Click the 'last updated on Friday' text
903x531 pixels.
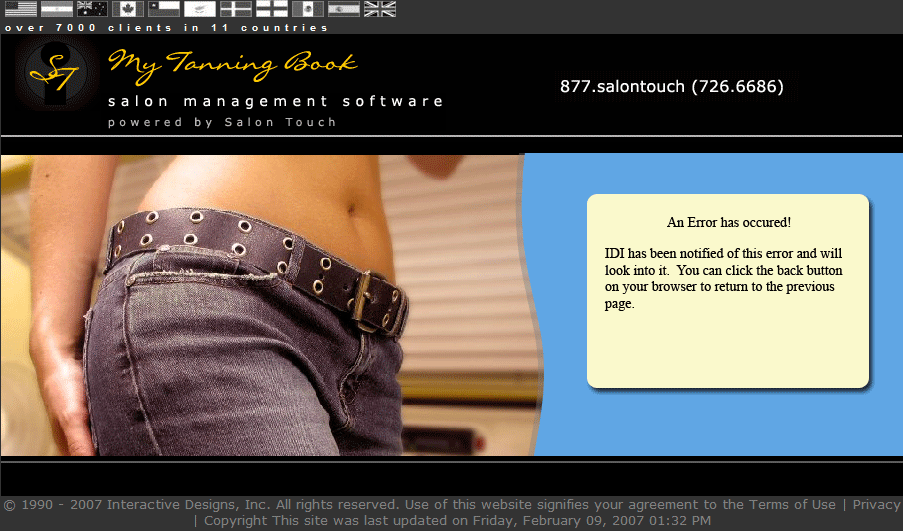492,521
